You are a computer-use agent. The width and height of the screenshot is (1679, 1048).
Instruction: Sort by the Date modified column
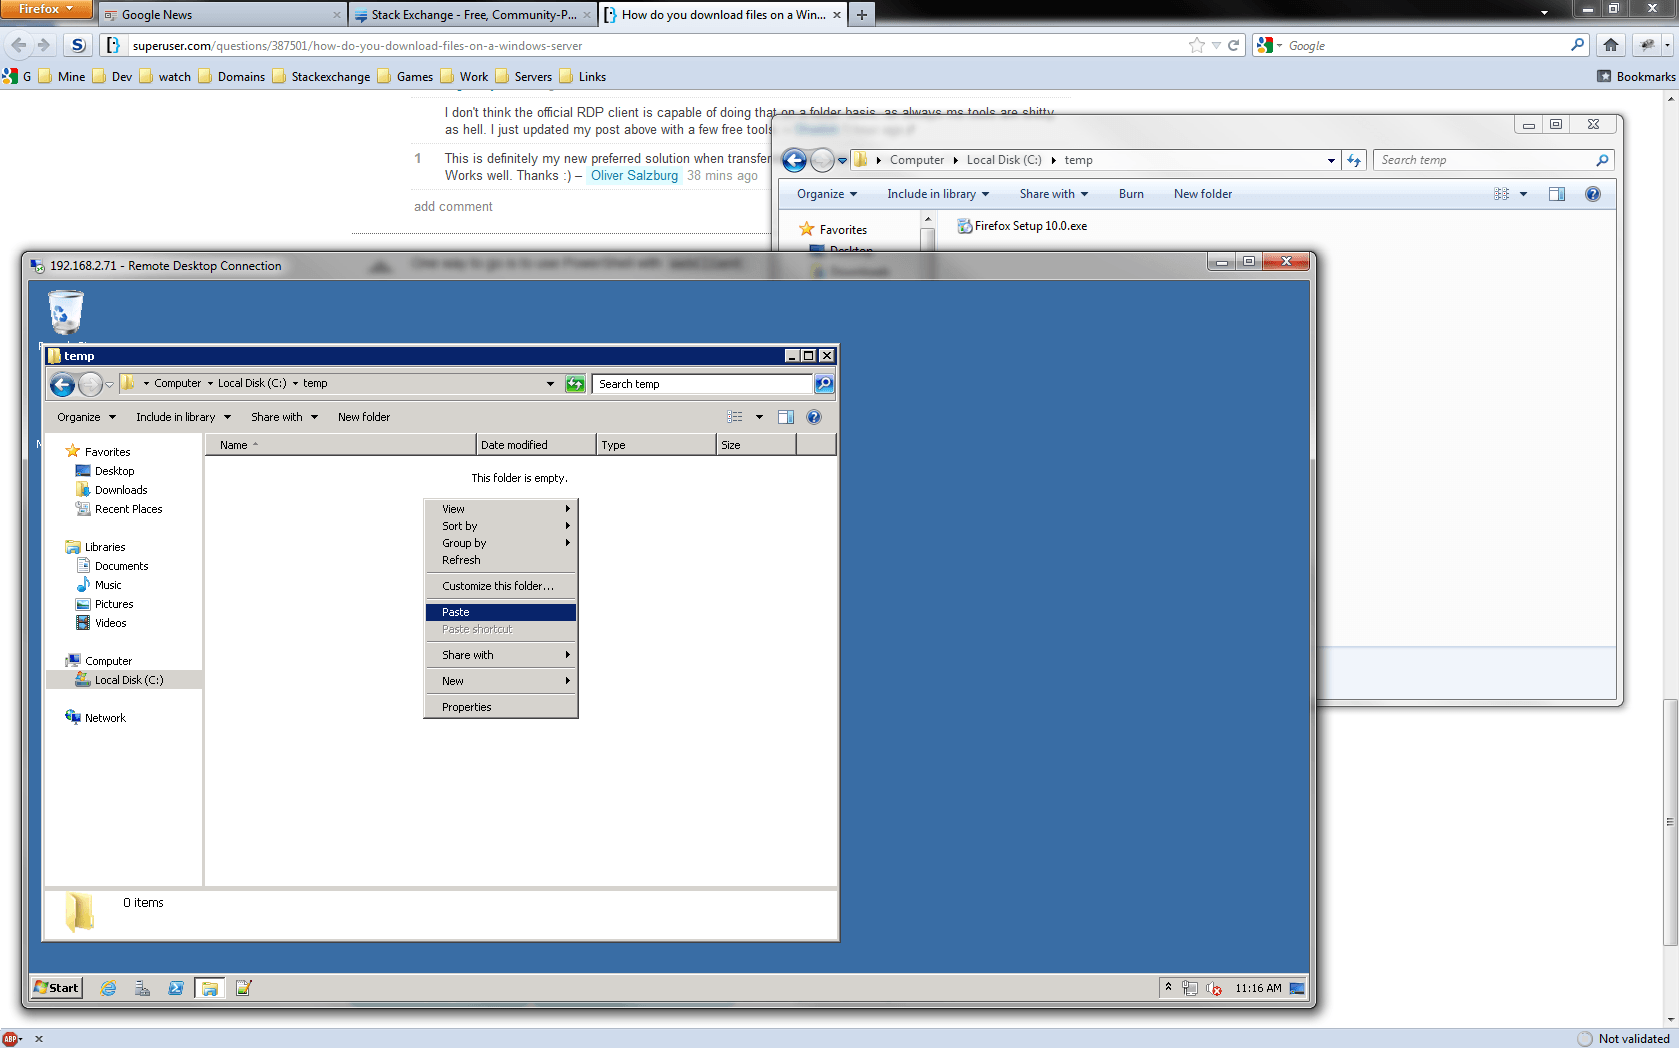pos(536,445)
